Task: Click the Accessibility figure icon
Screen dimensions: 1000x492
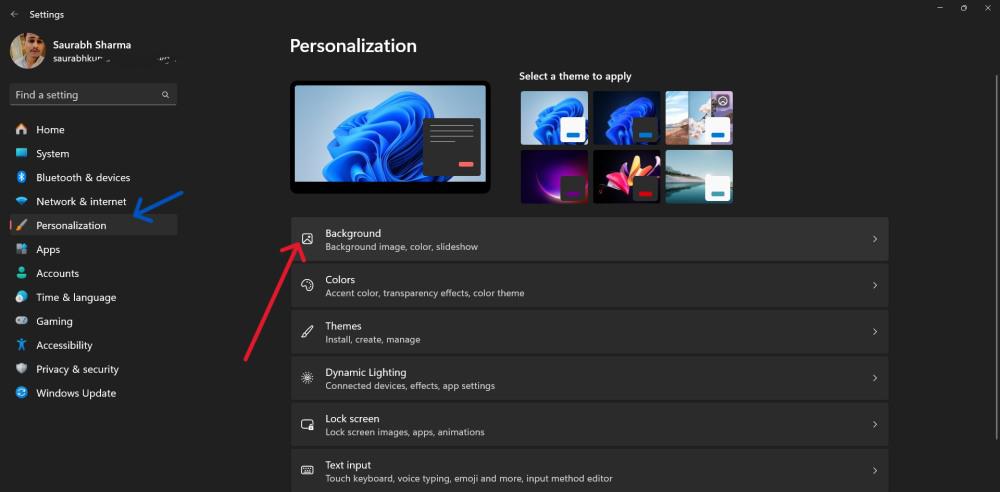Action: click(22, 345)
